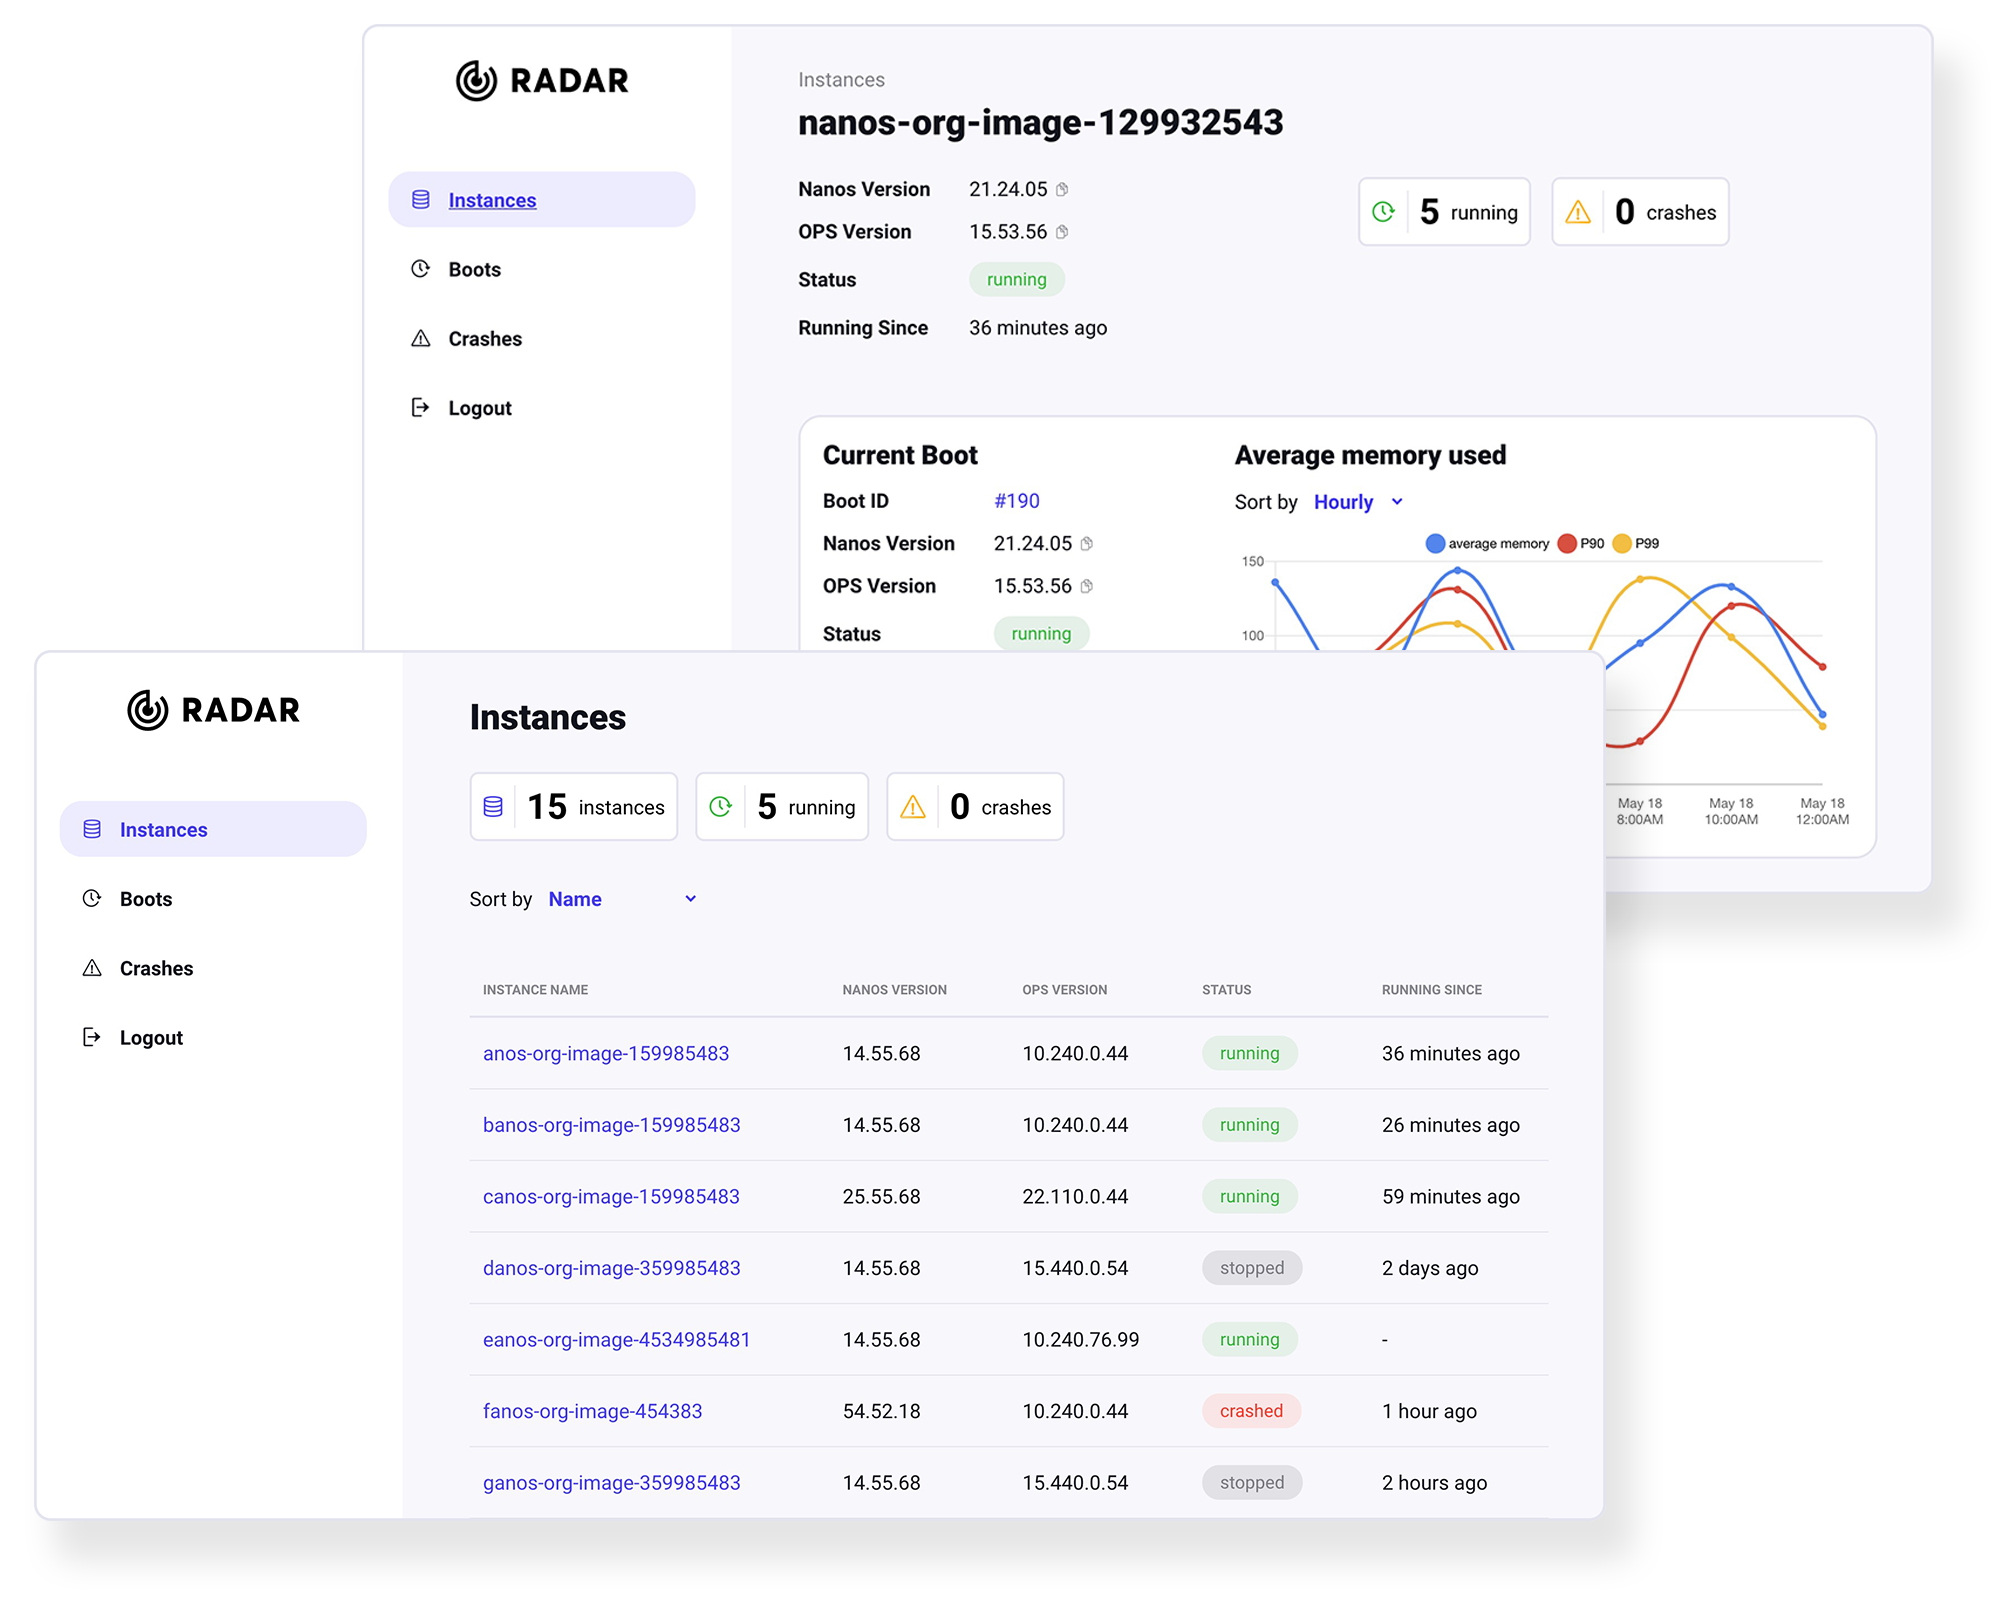Click the RUNNING SINCE column header

coord(1431,990)
